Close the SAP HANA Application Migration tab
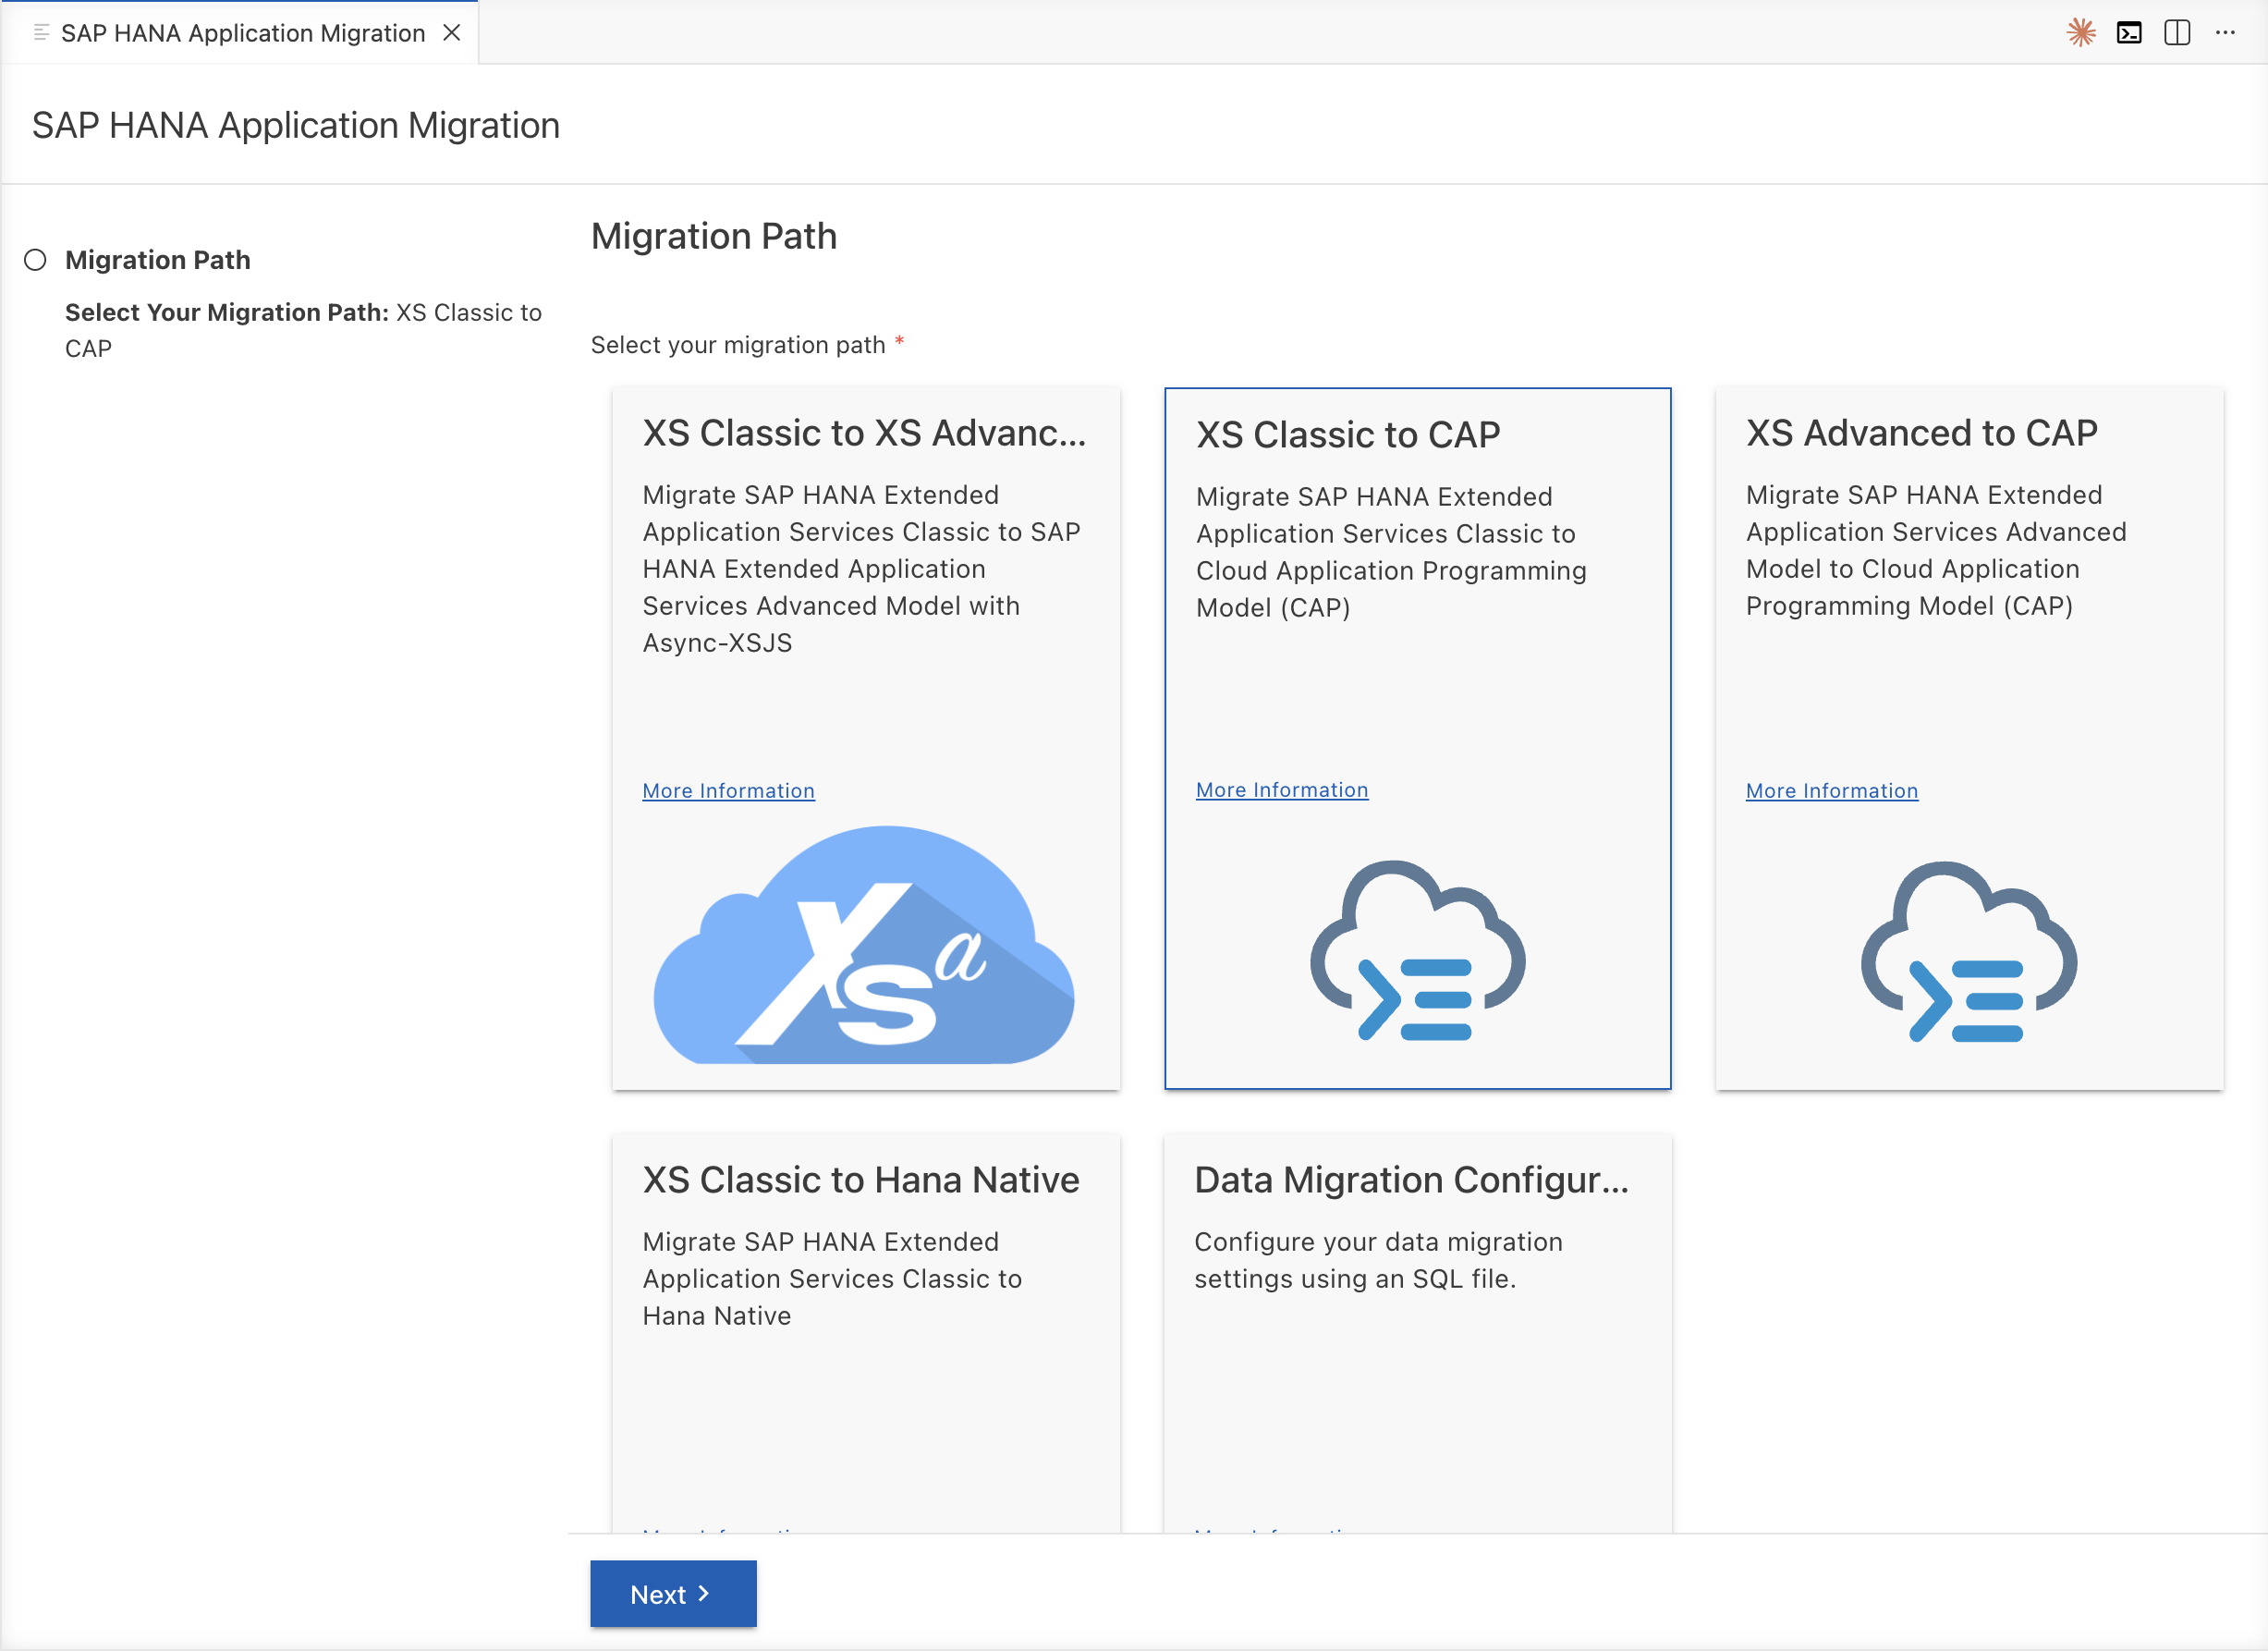 click(x=452, y=33)
